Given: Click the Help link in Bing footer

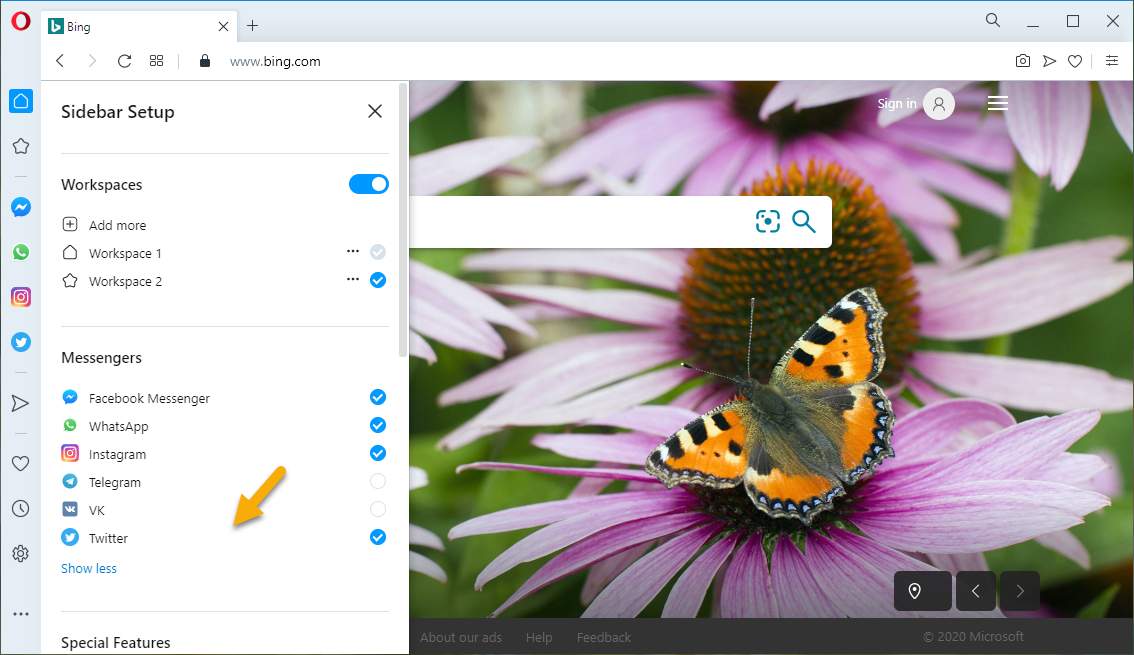Looking at the screenshot, I should (x=539, y=638).
